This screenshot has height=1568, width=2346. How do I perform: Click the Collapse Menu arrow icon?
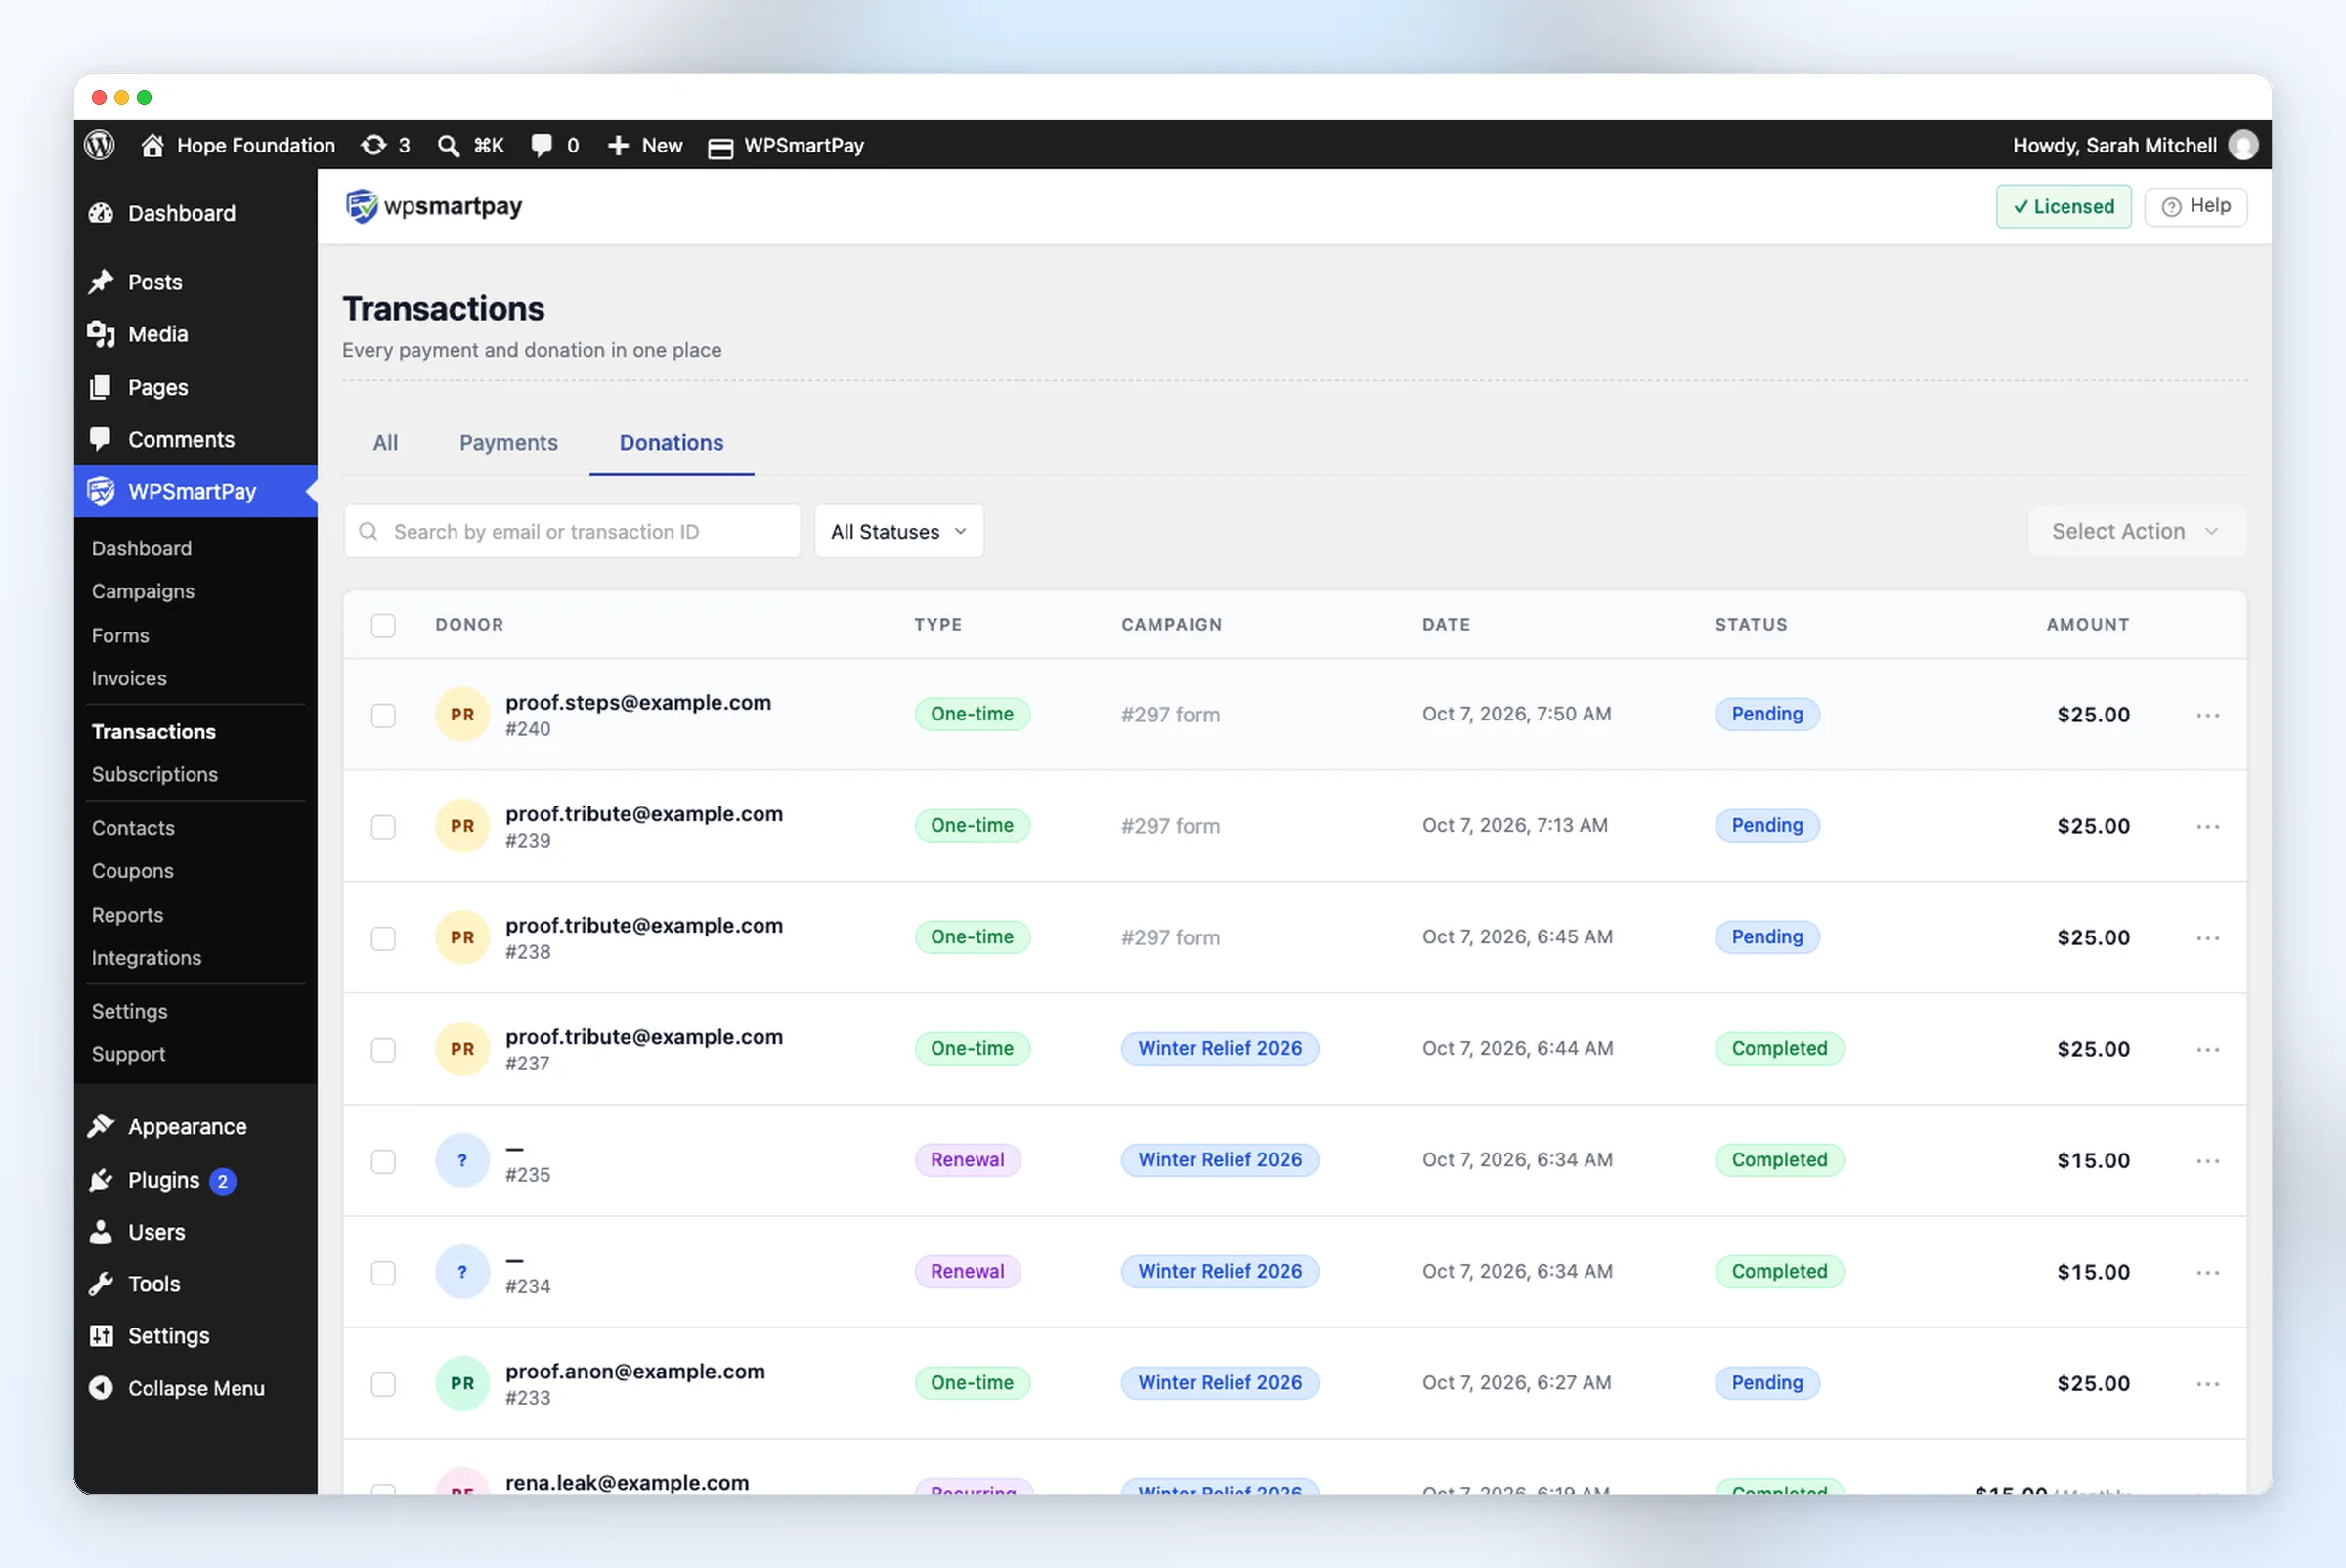(x=101, y=1388)
